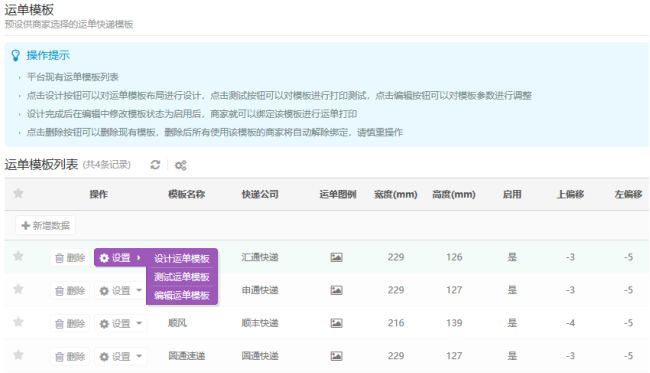Star the 汇通快递 template row
The width and height of the screenshot is (650, 373).
(x=18, y=256)
